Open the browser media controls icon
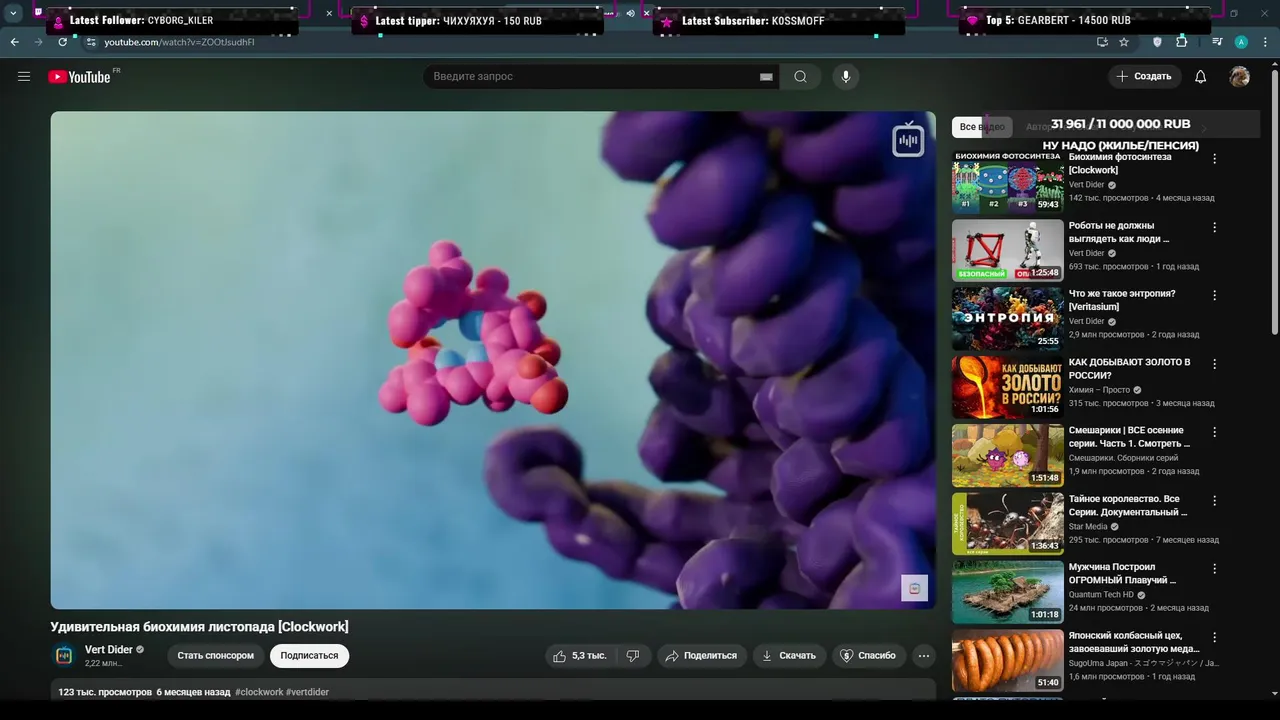This screenshot has width=1280, height=720. point(1217,42)
